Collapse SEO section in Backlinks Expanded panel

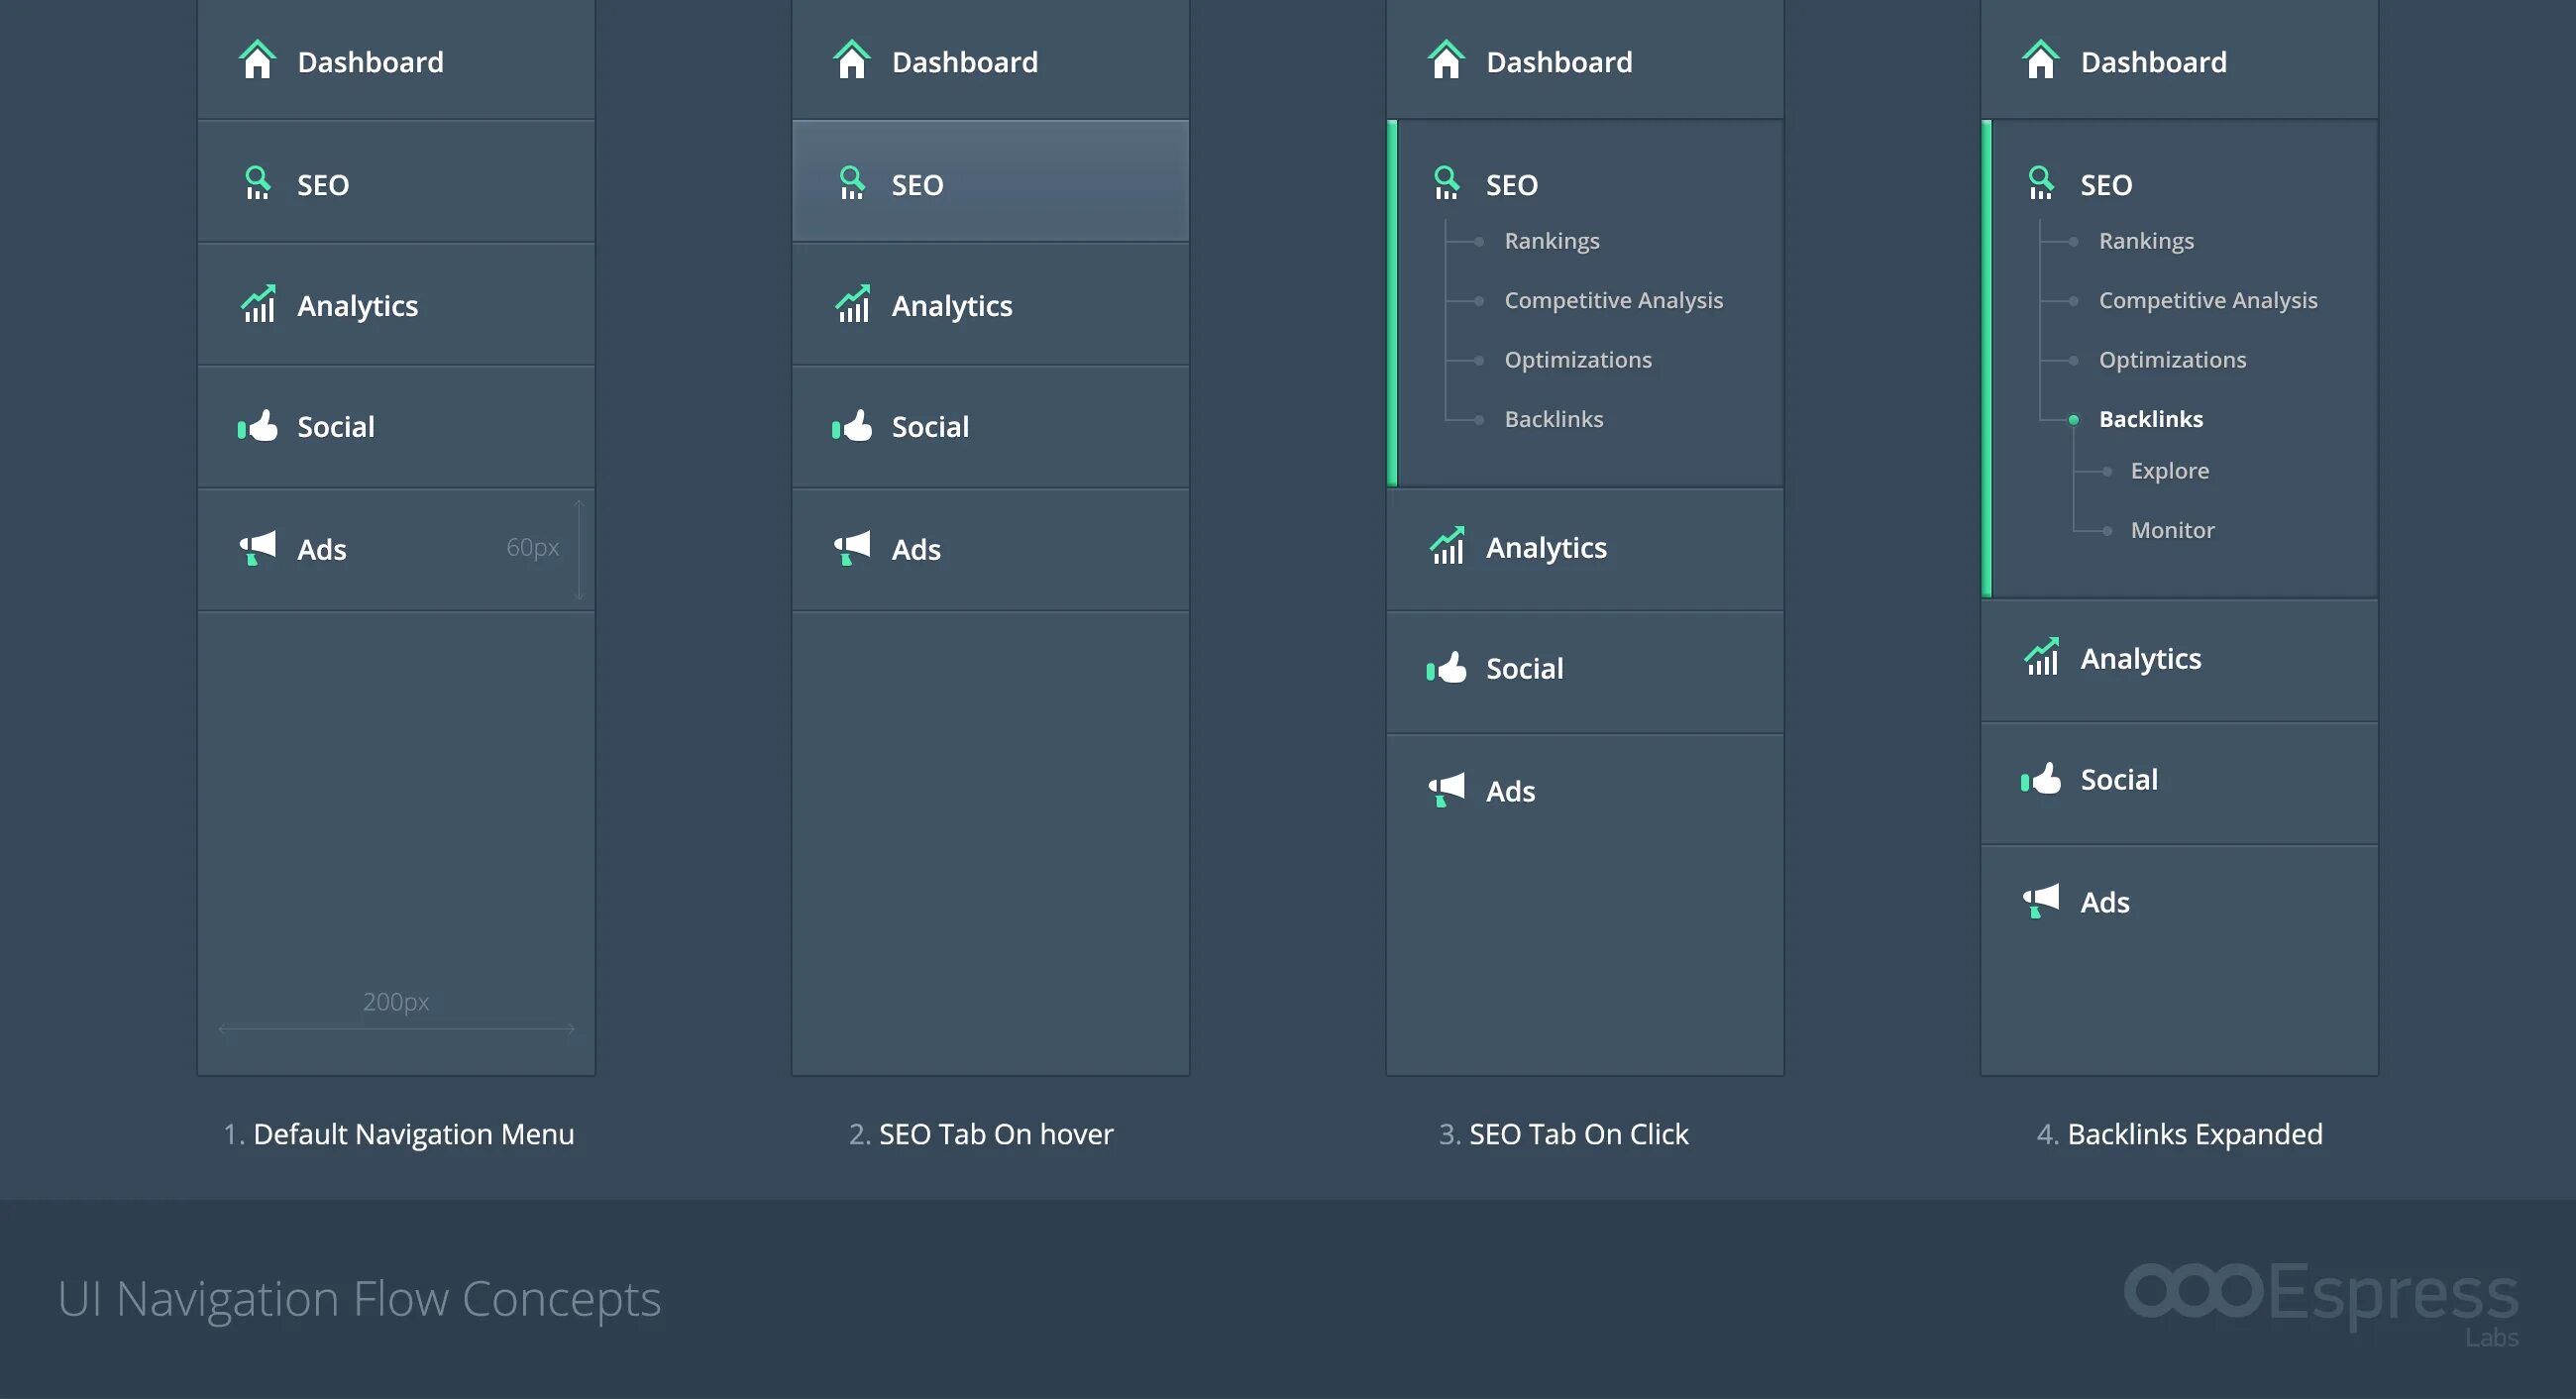point(2105,185)
